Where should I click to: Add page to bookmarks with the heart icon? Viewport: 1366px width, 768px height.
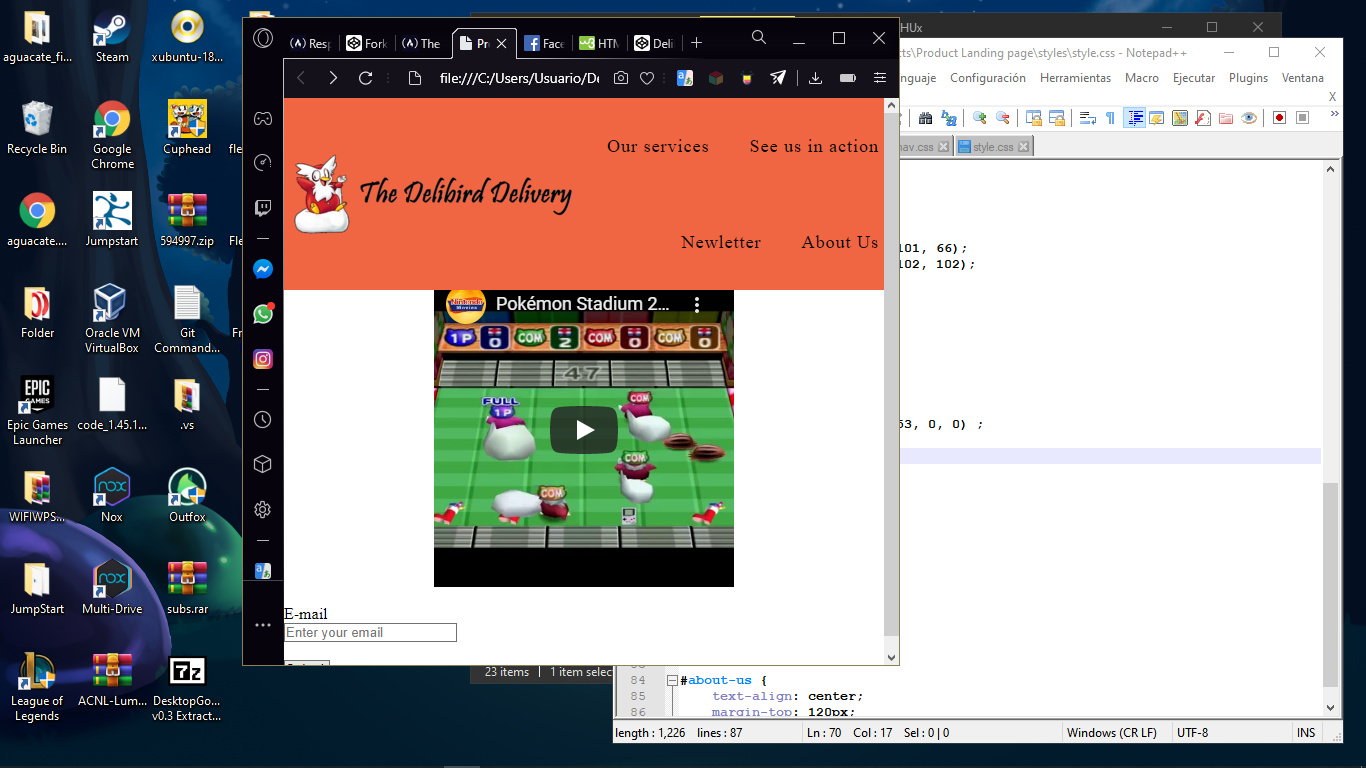point(647,77)
